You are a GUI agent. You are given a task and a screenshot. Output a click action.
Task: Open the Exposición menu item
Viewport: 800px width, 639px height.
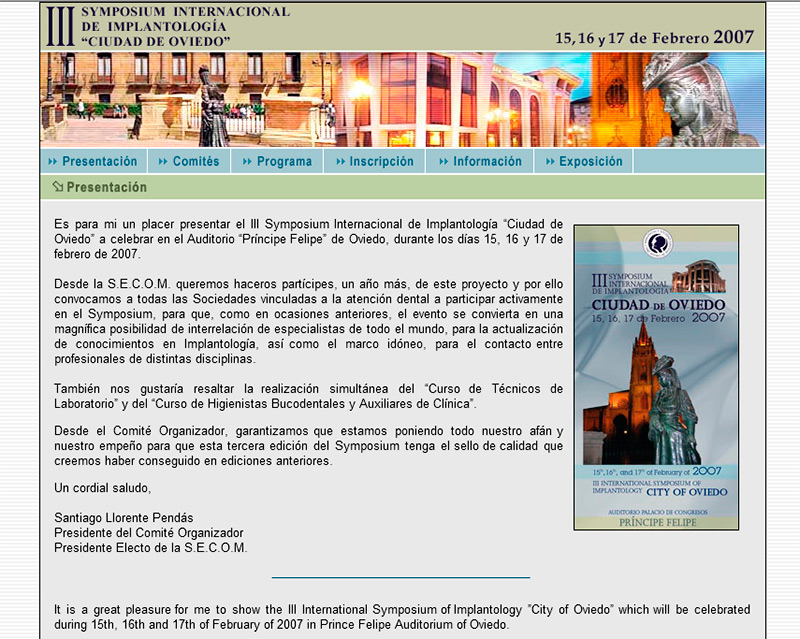[584, 161]
